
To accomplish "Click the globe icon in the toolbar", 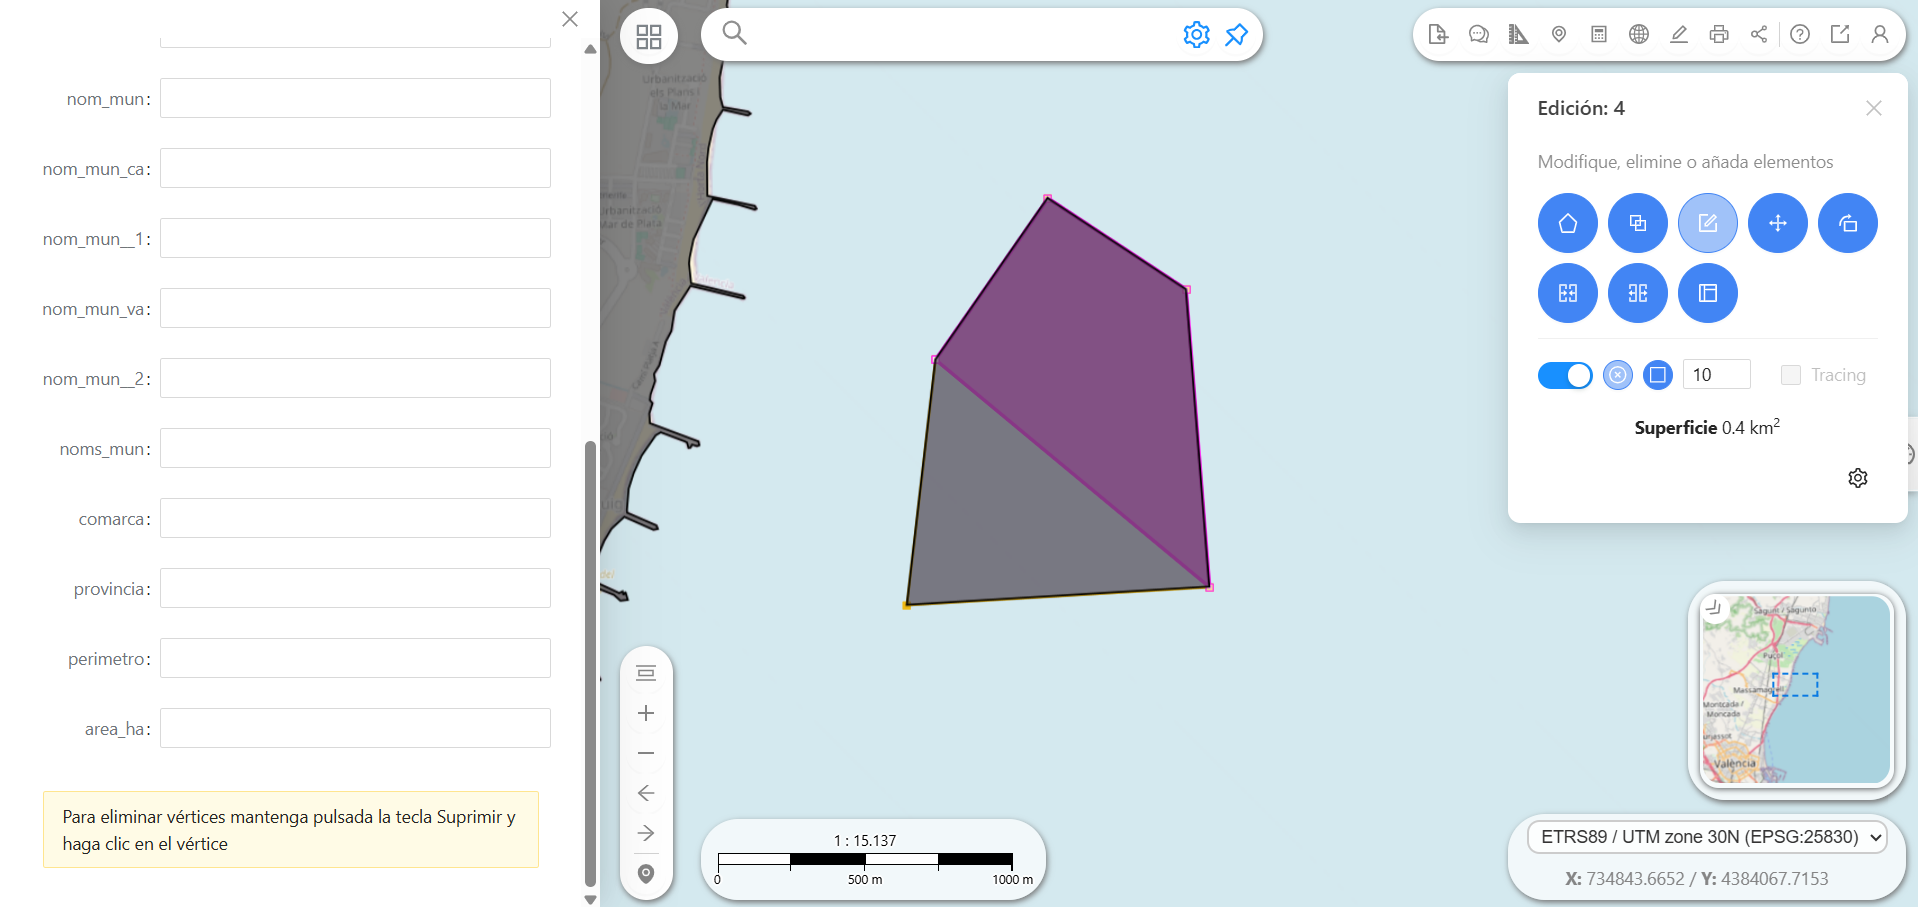I will tap(1638, 34).
